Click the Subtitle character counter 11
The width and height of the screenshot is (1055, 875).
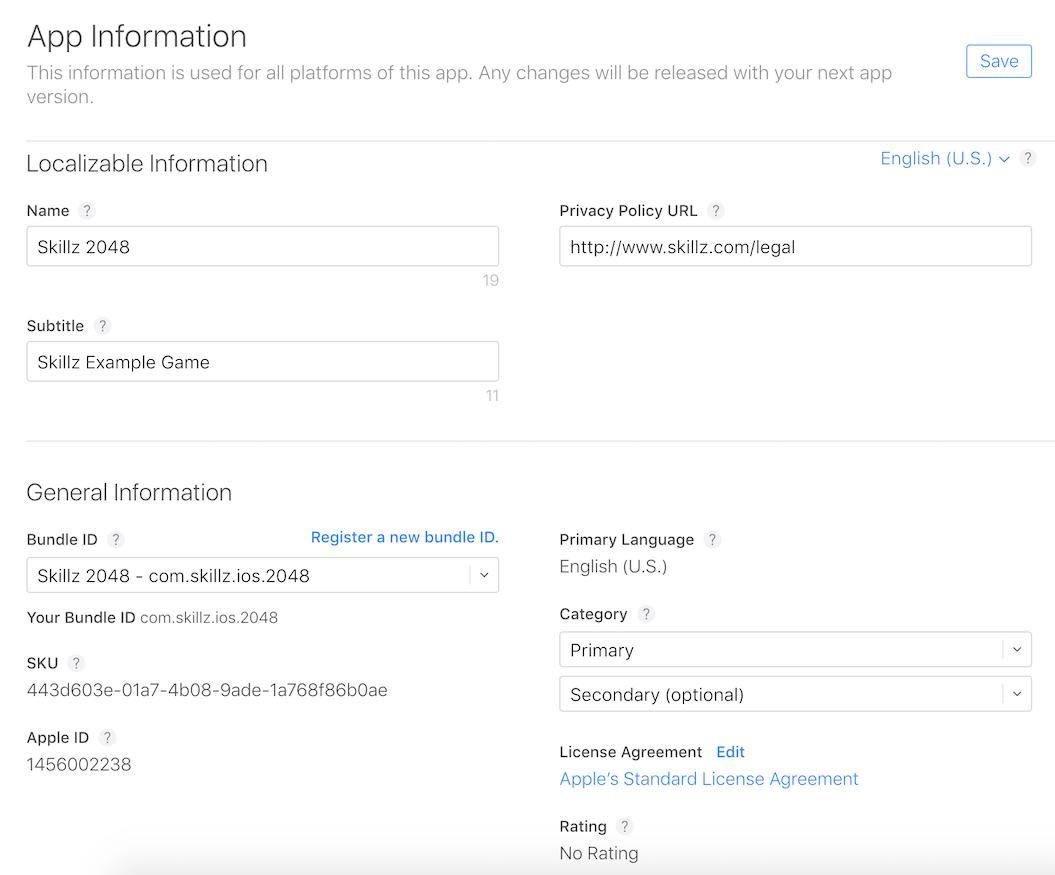[492, 396]
